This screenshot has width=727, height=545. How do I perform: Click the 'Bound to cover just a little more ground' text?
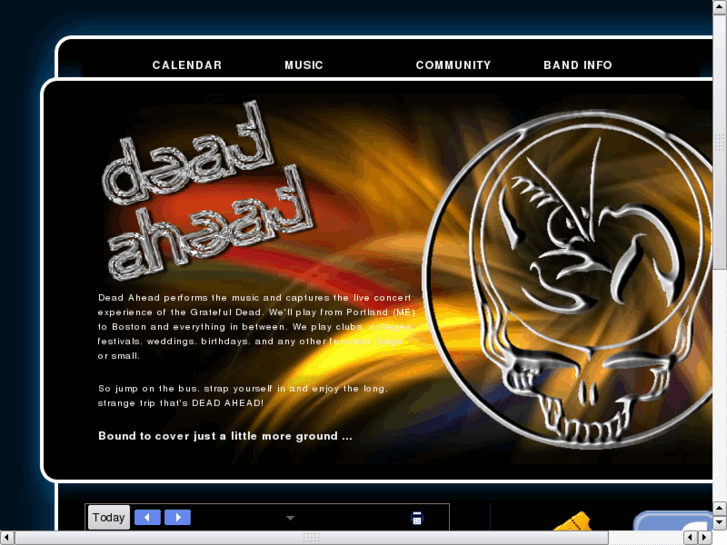(225, 436)
